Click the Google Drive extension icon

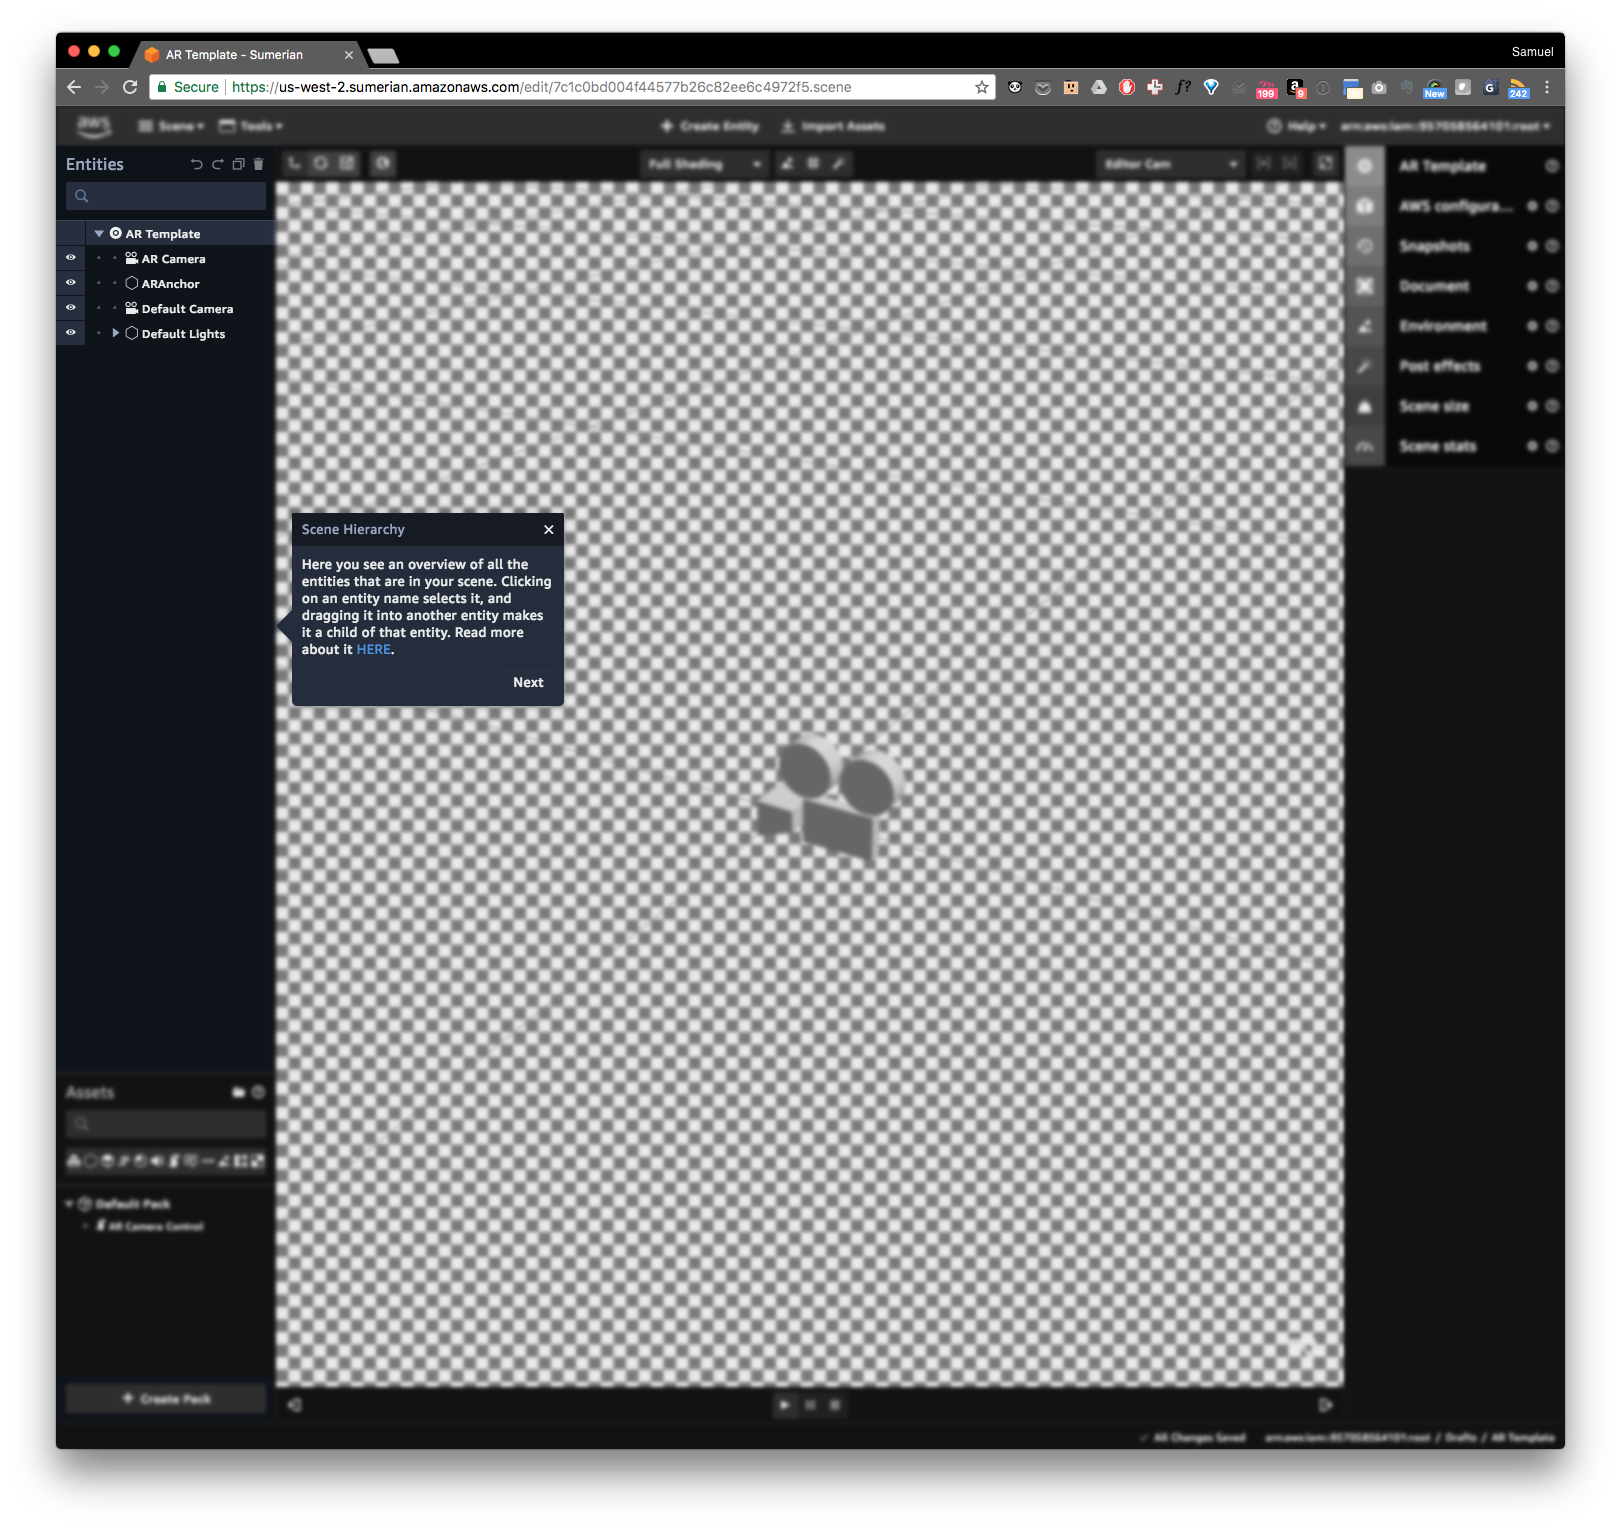[x=1099, y=87]
